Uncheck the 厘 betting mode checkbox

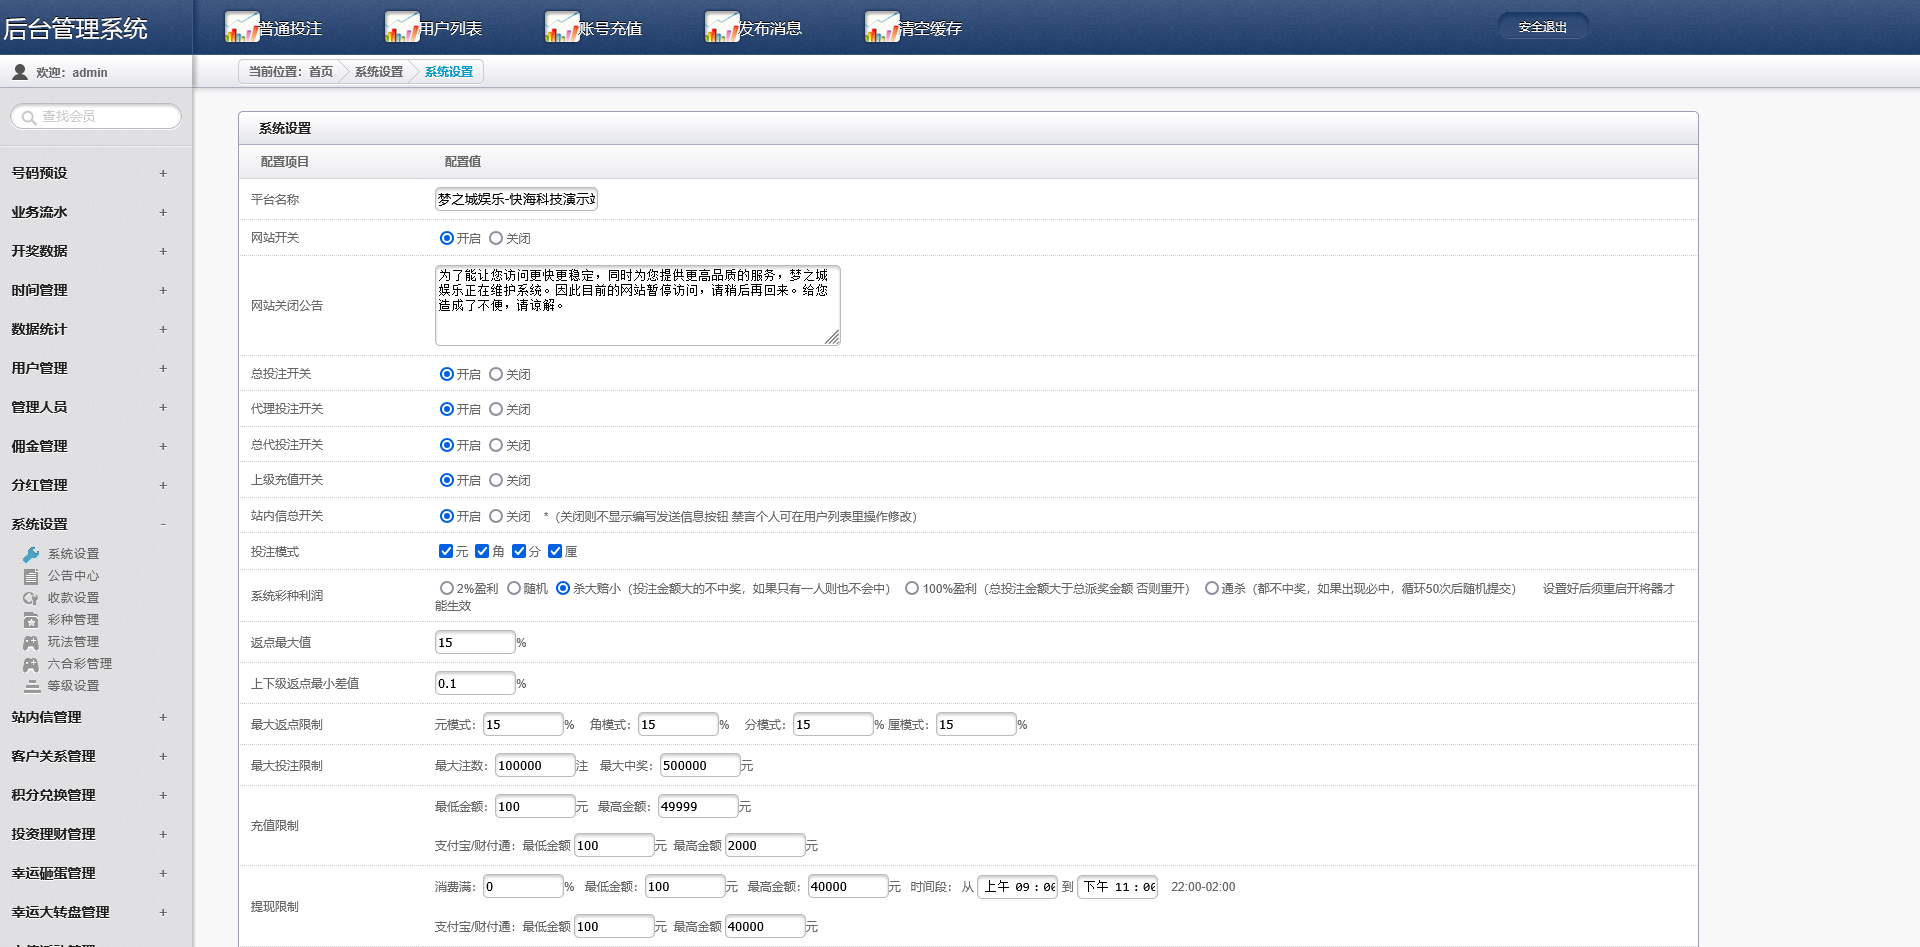coord(555,551)
